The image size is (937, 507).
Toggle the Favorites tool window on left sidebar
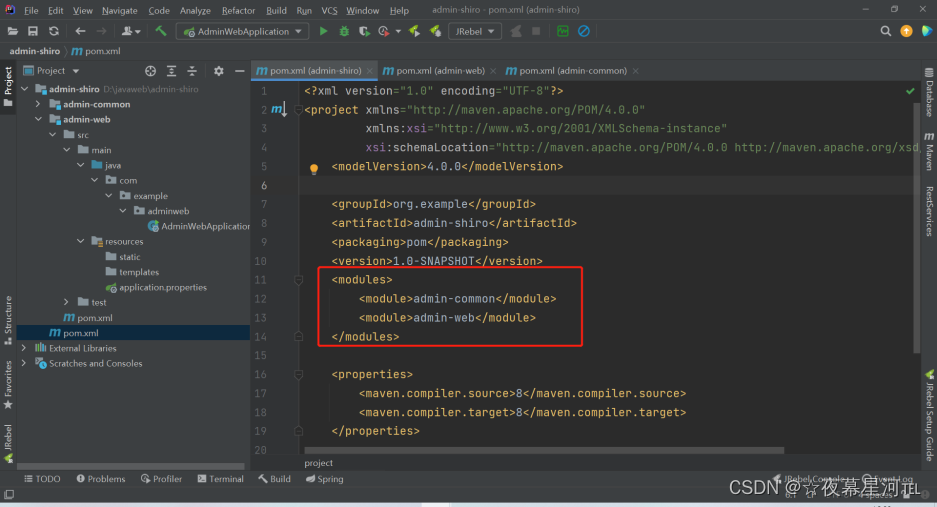click(8, 380)
